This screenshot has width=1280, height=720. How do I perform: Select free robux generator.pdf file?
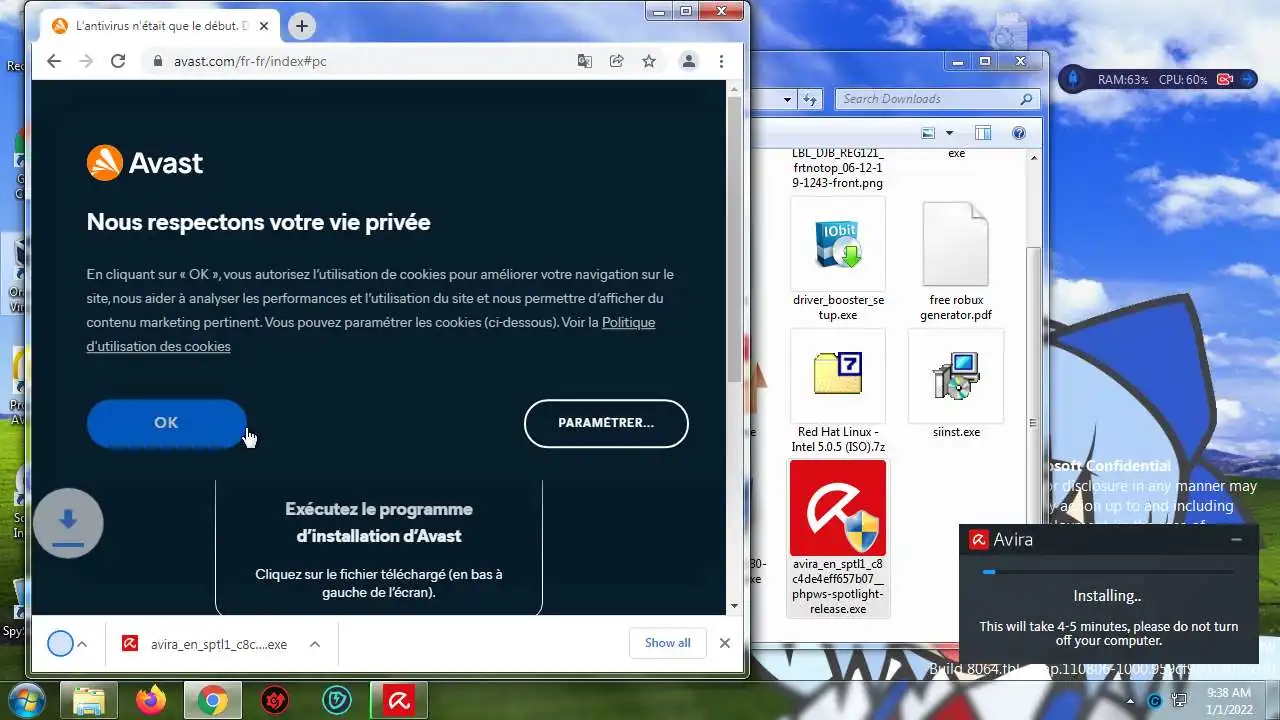click(x=955, y=260)
